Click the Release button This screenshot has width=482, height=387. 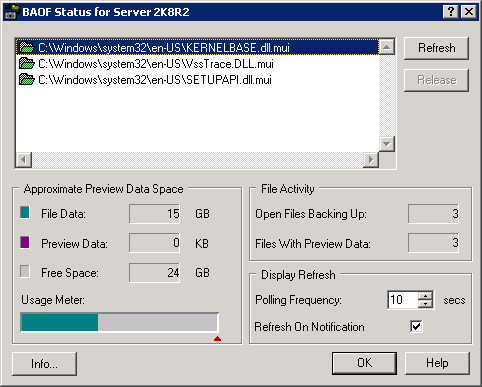click(436, 80)
